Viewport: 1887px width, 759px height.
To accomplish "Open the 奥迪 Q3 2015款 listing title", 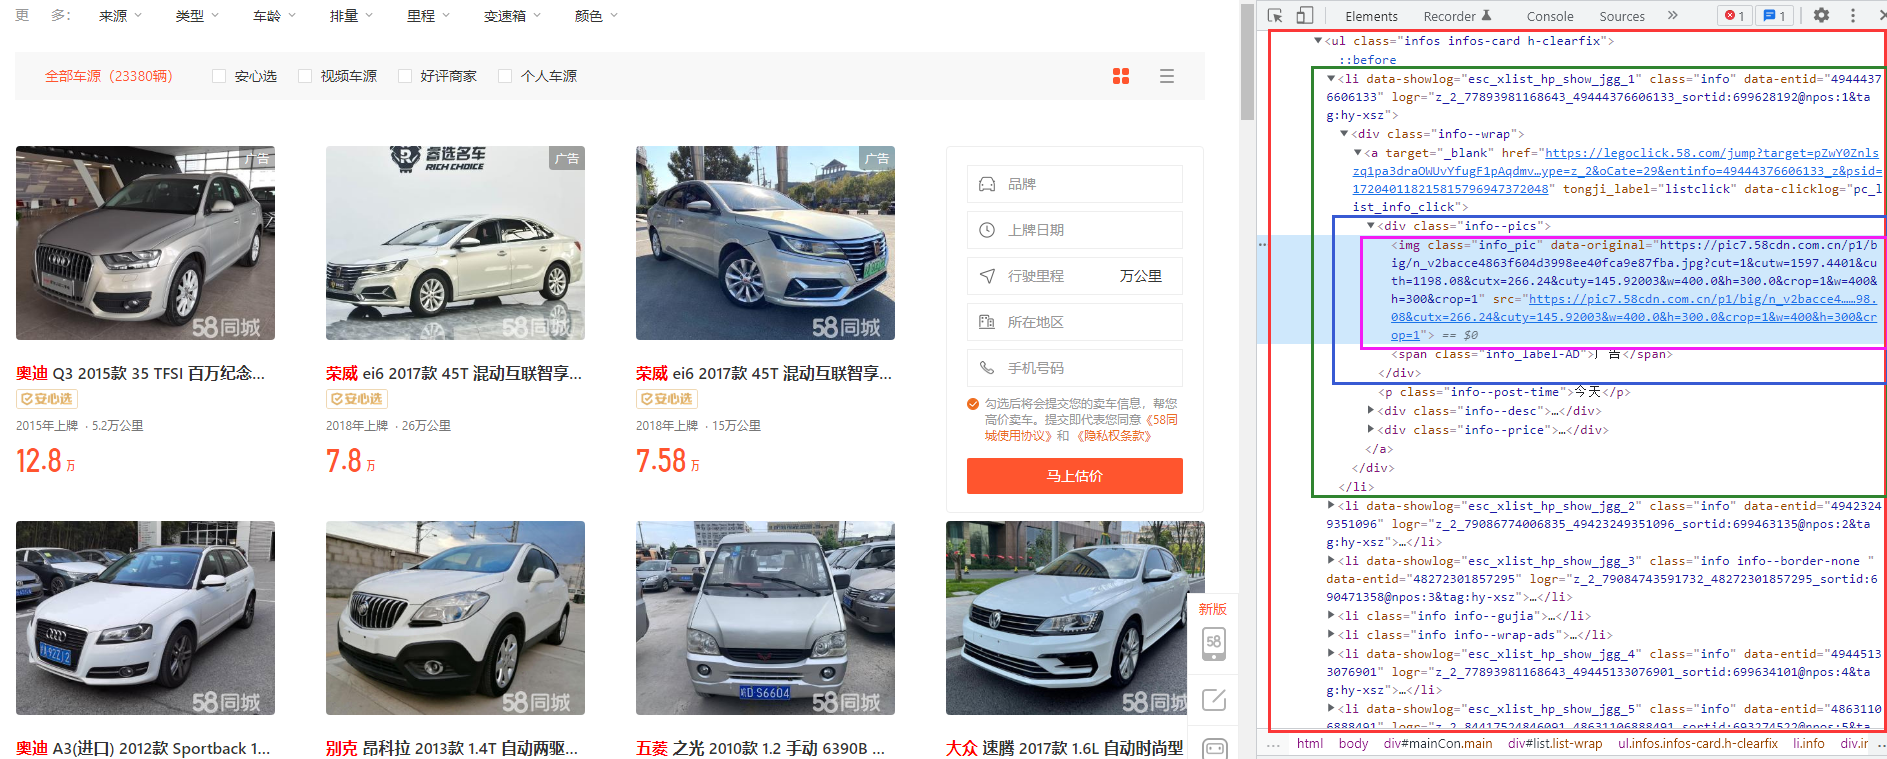I will pyautogui.click(x=140, y=373).
